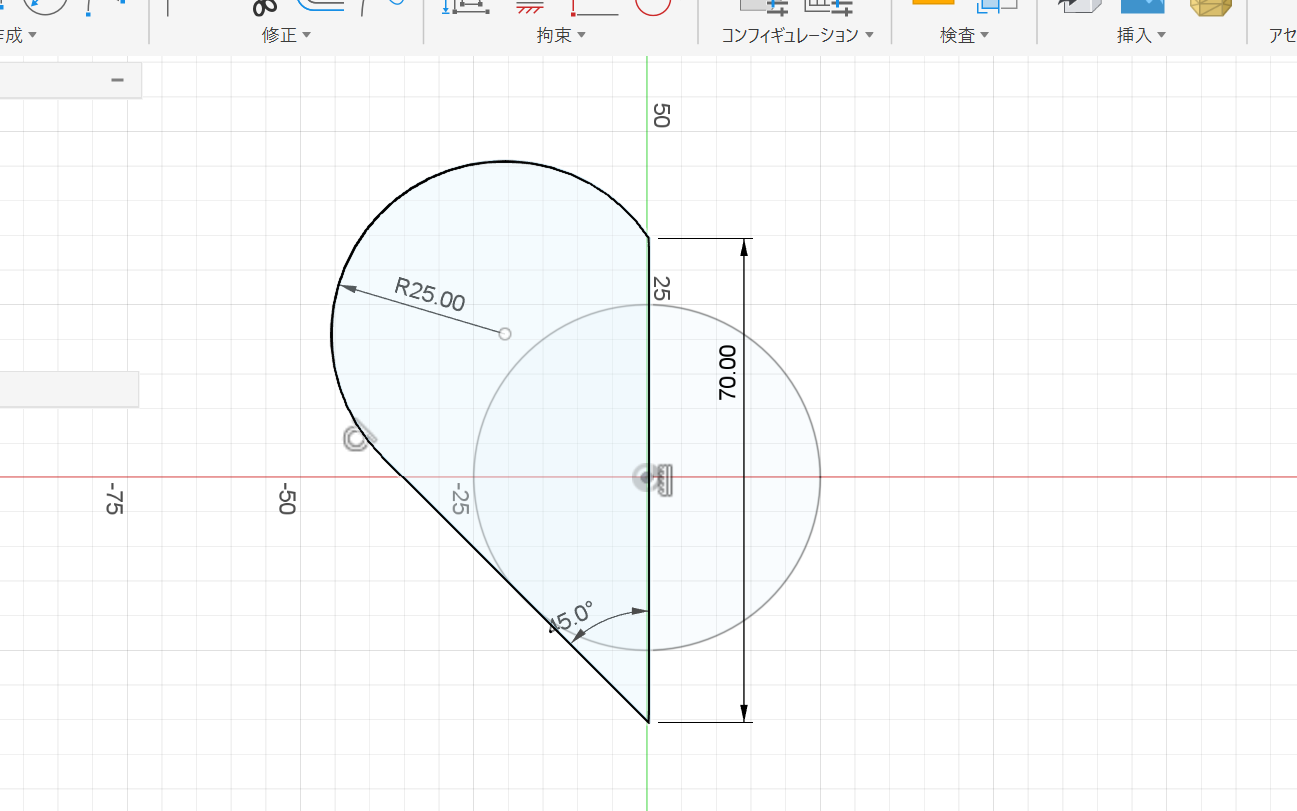Screen dimensions: 1297x811
Task: Click the tangent constraint glyph on the sketch
Action: point(358,438)
